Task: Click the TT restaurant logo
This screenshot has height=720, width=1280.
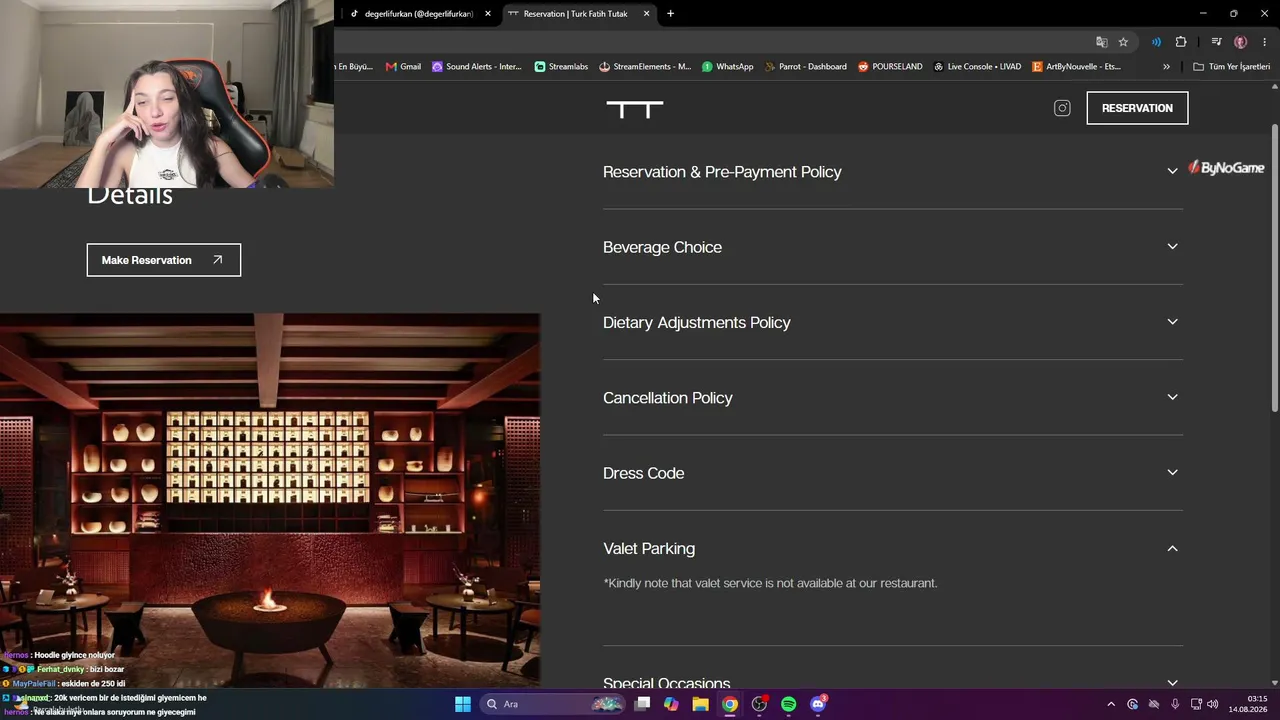Action: click(x=635, y=109)
